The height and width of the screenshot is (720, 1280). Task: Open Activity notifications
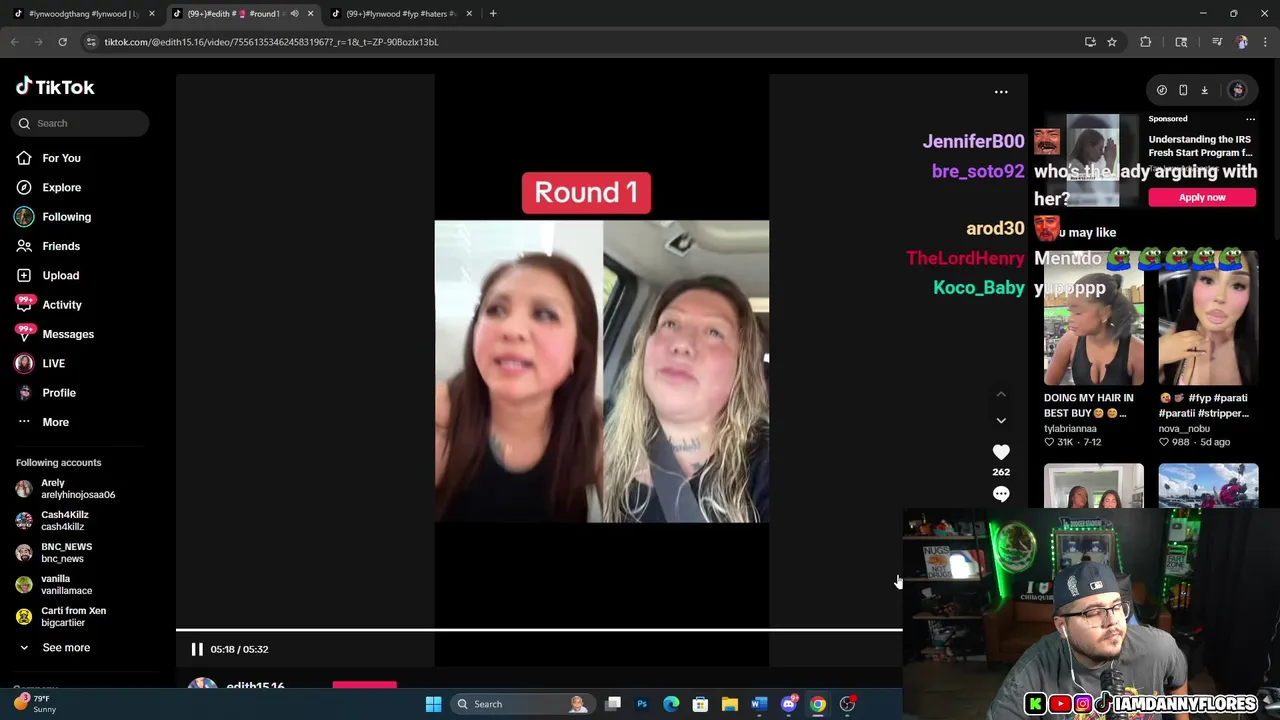click(x=61, y=305)
